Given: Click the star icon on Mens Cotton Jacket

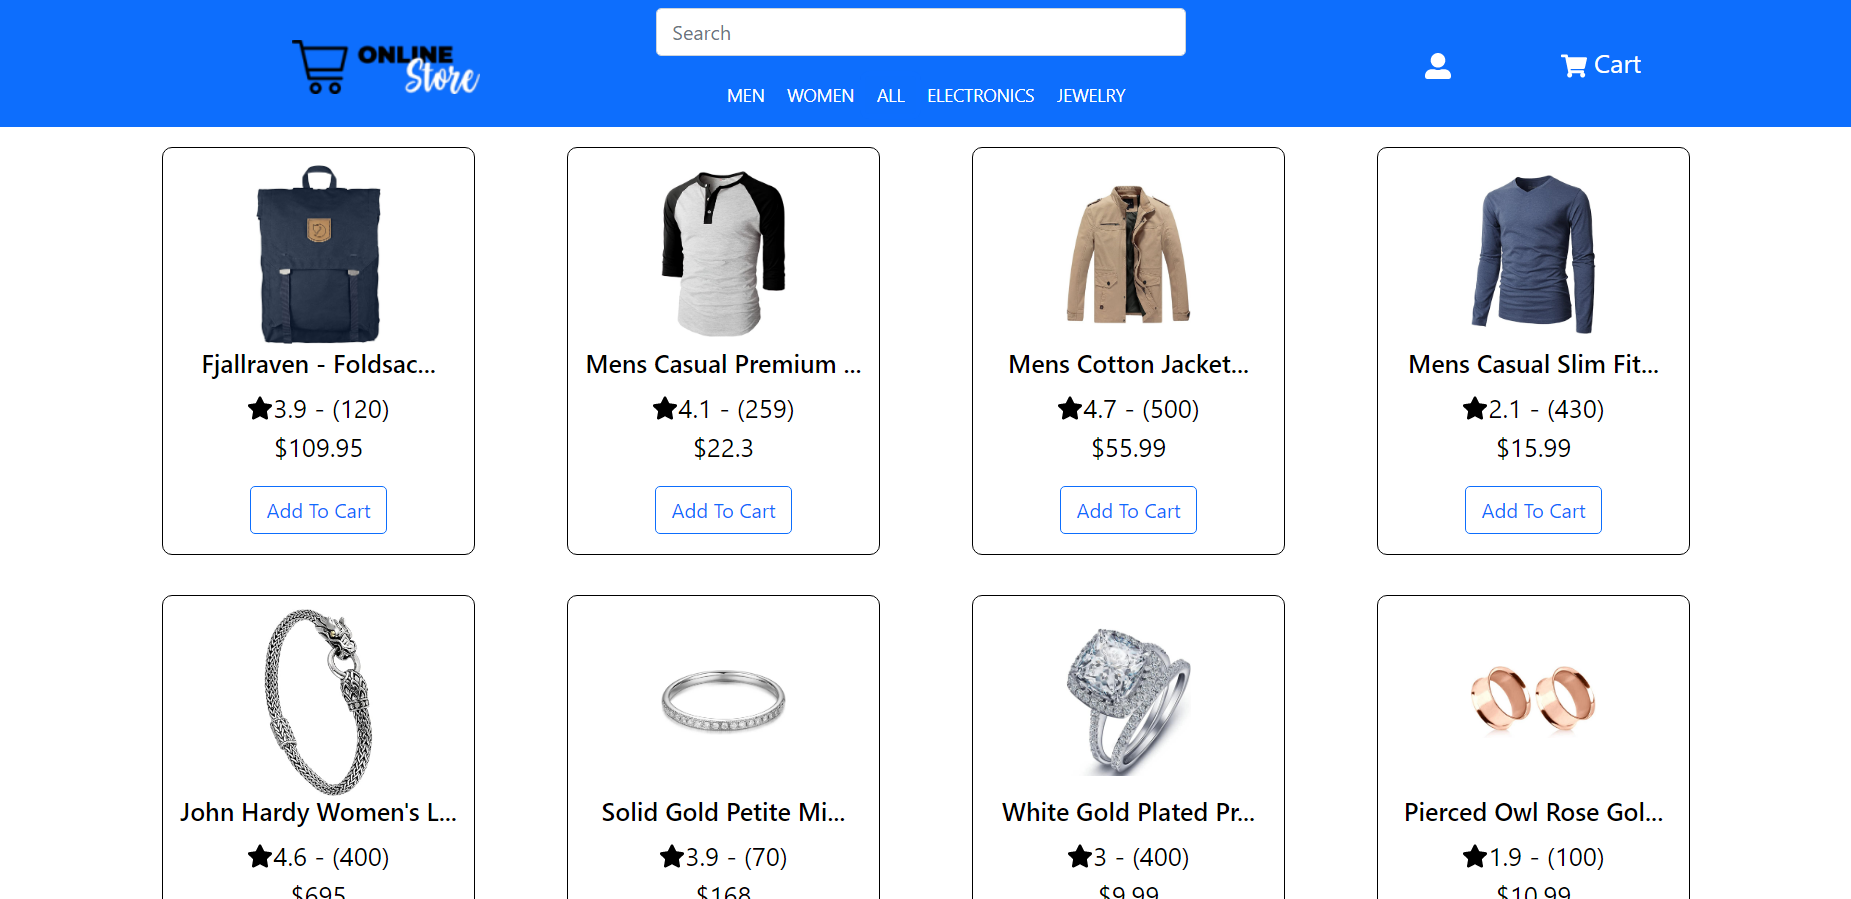Looking at the screenshot, I should pyautogui.click(x=1068, y=408).
